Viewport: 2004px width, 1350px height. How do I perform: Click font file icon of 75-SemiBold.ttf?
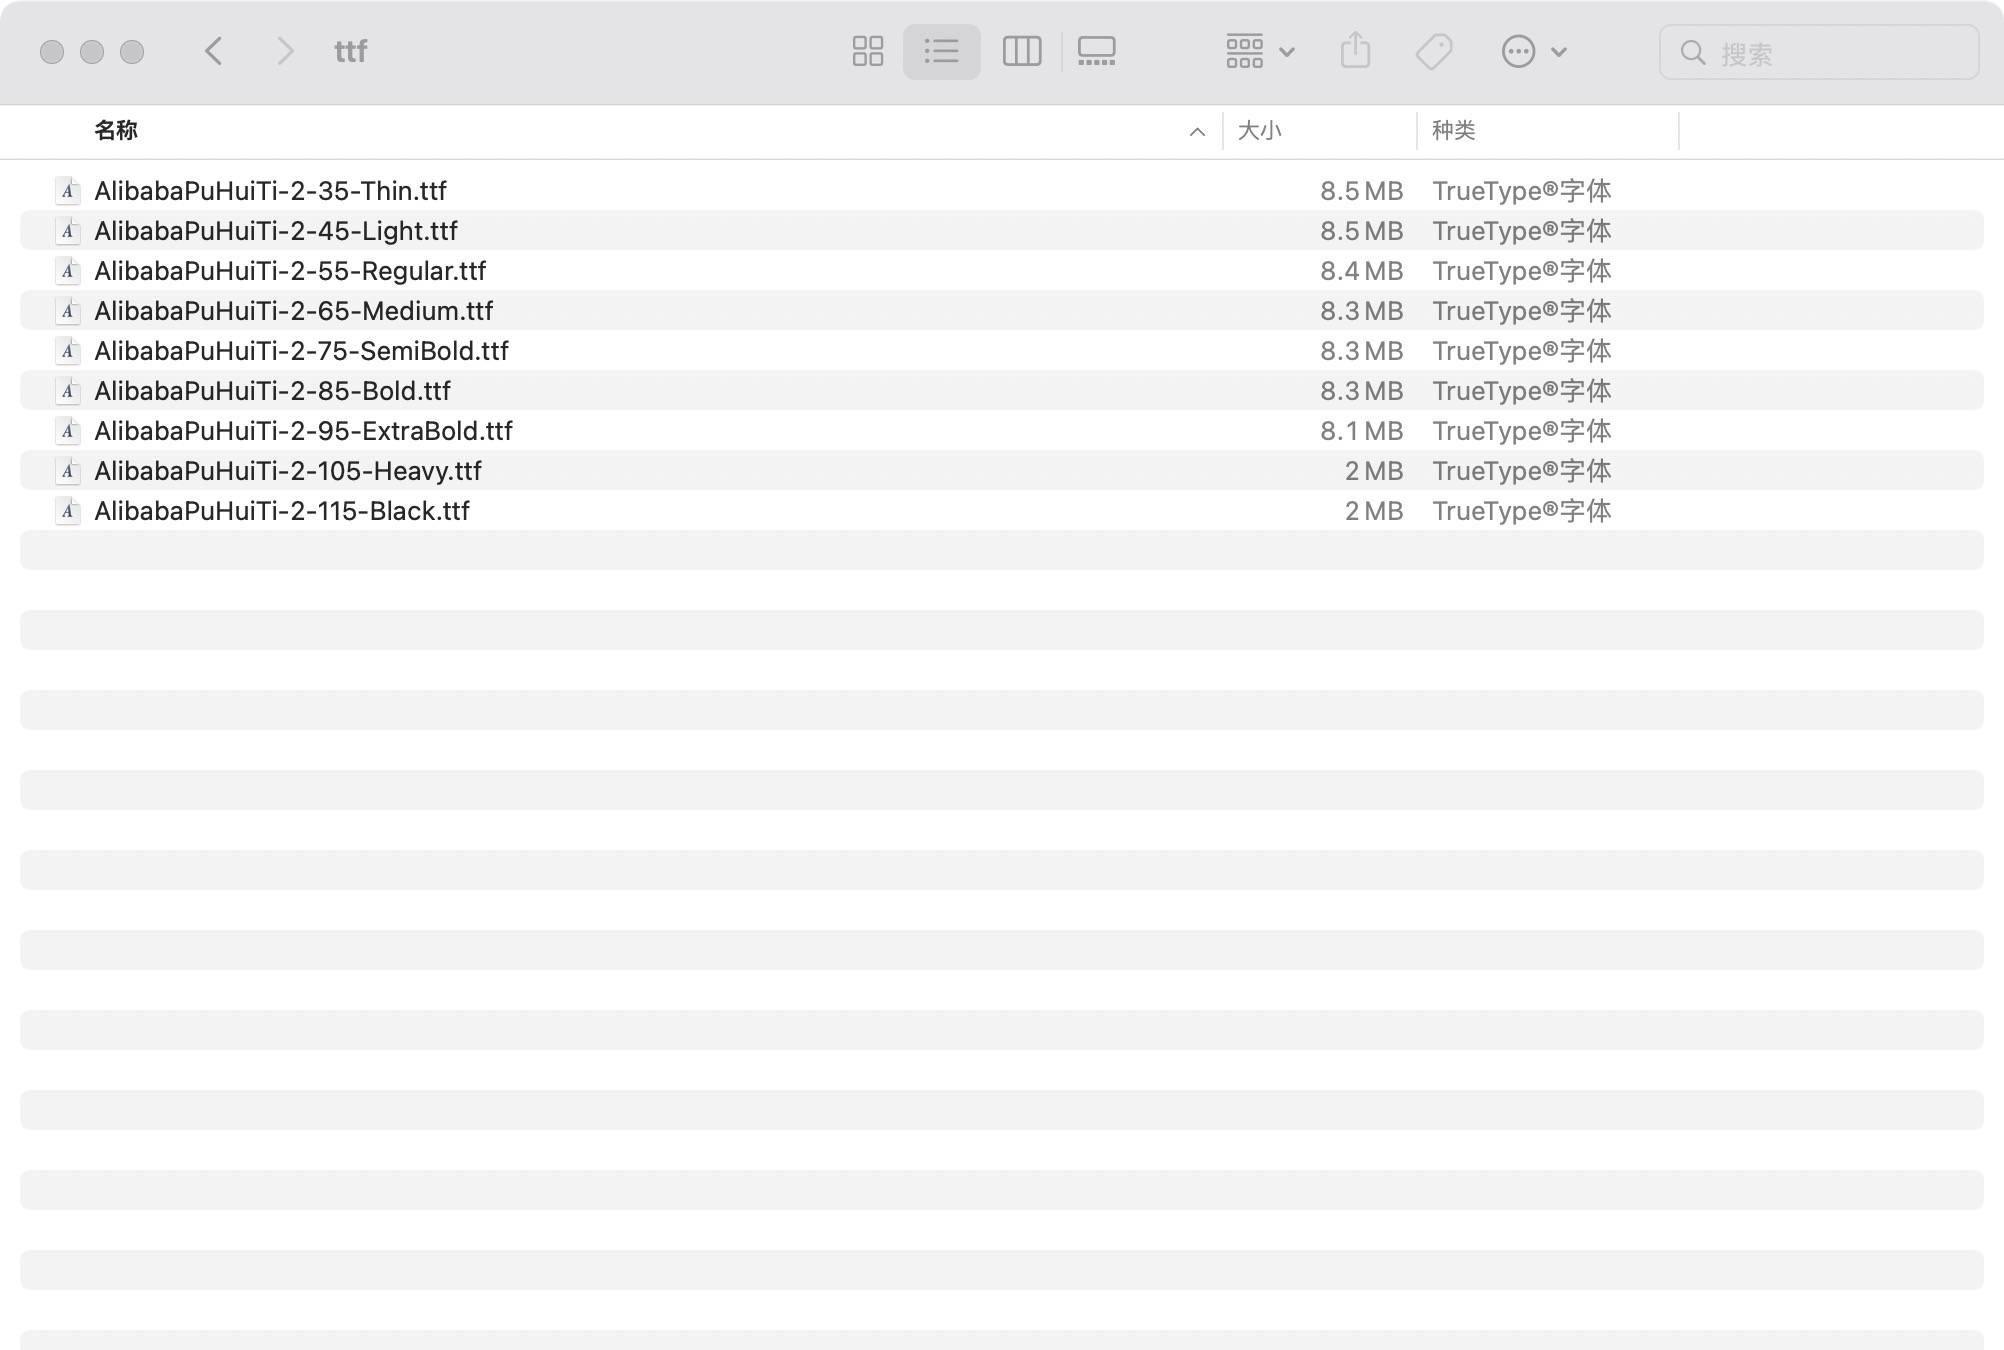point(67,350)
